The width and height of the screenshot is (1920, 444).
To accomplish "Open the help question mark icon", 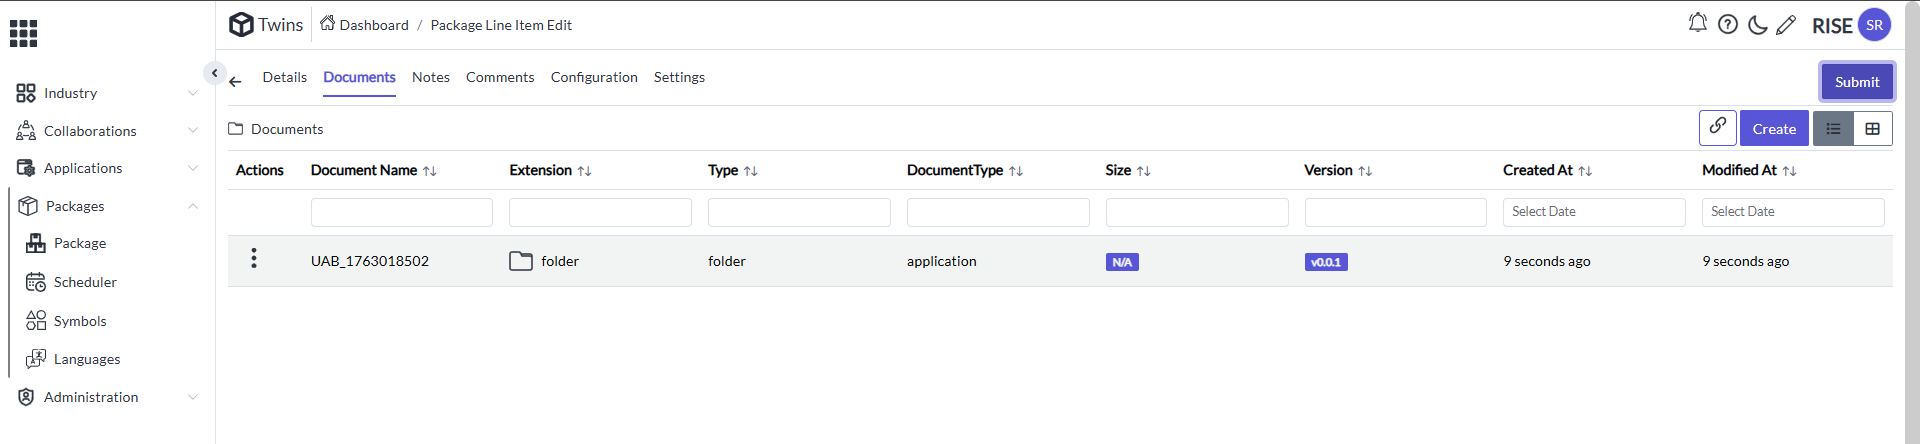I will click(x=1727, y=24).
